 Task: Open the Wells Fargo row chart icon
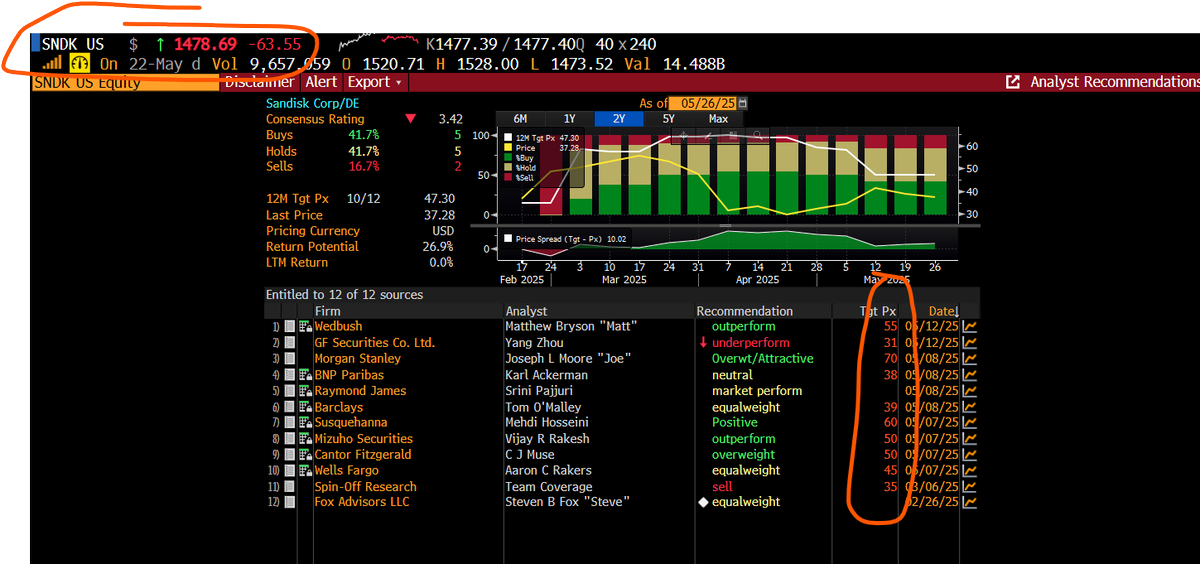969,470
